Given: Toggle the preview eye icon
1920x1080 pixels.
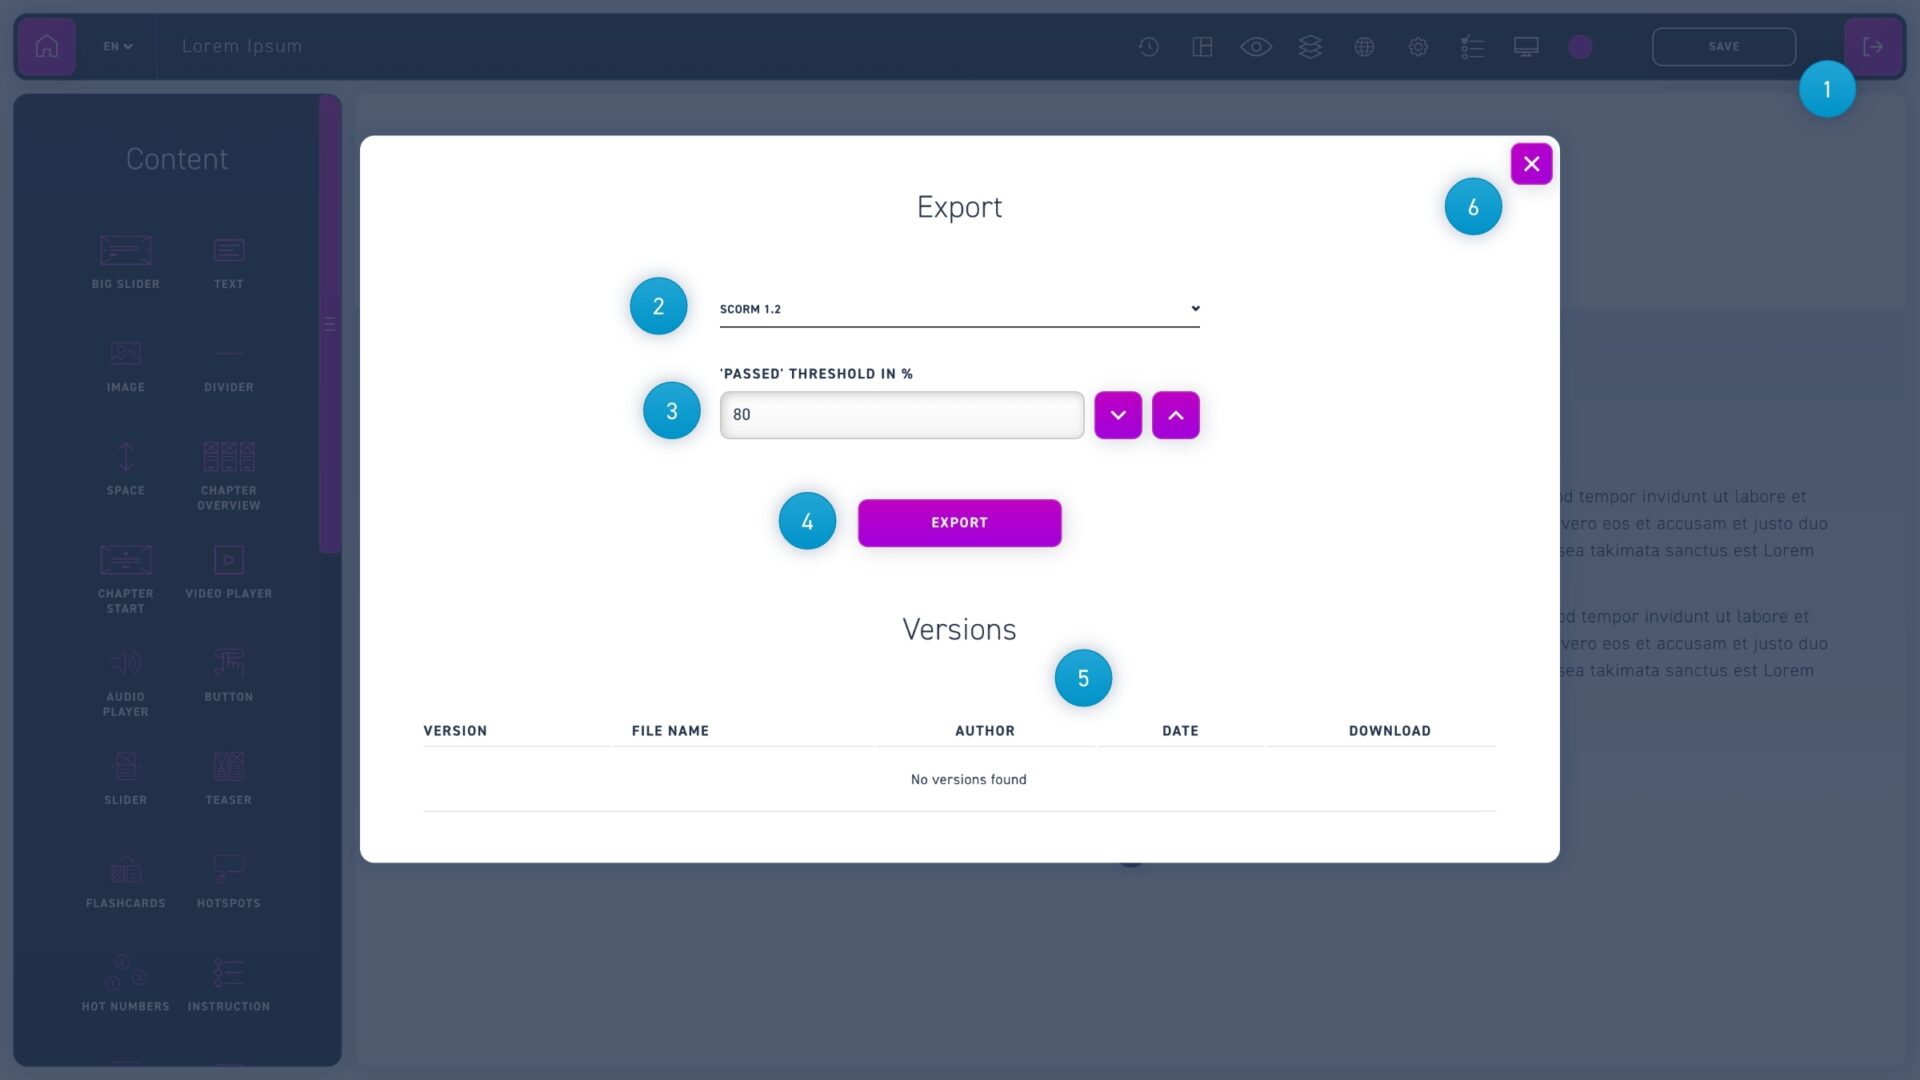Looking at the screenshot, I should tap(1256, 47).
